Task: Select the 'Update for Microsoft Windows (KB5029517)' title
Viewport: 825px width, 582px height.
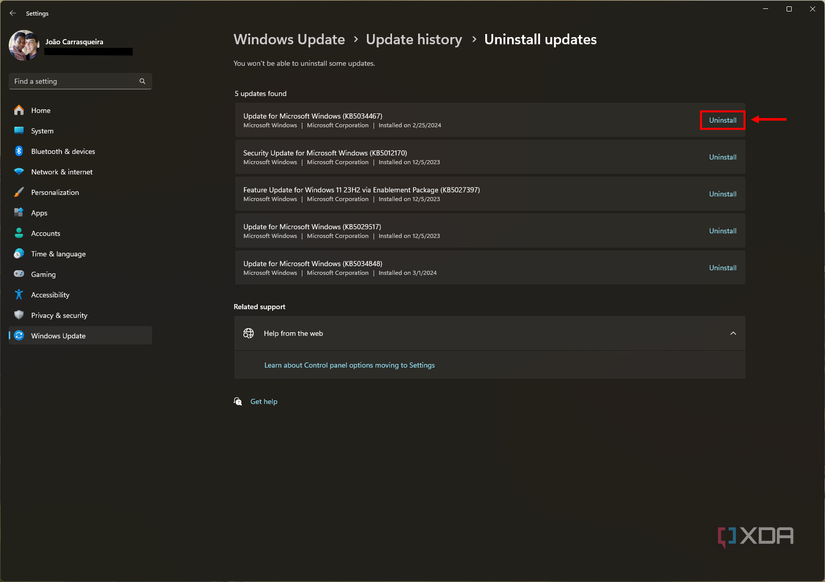Action: [x=312, y=226]
